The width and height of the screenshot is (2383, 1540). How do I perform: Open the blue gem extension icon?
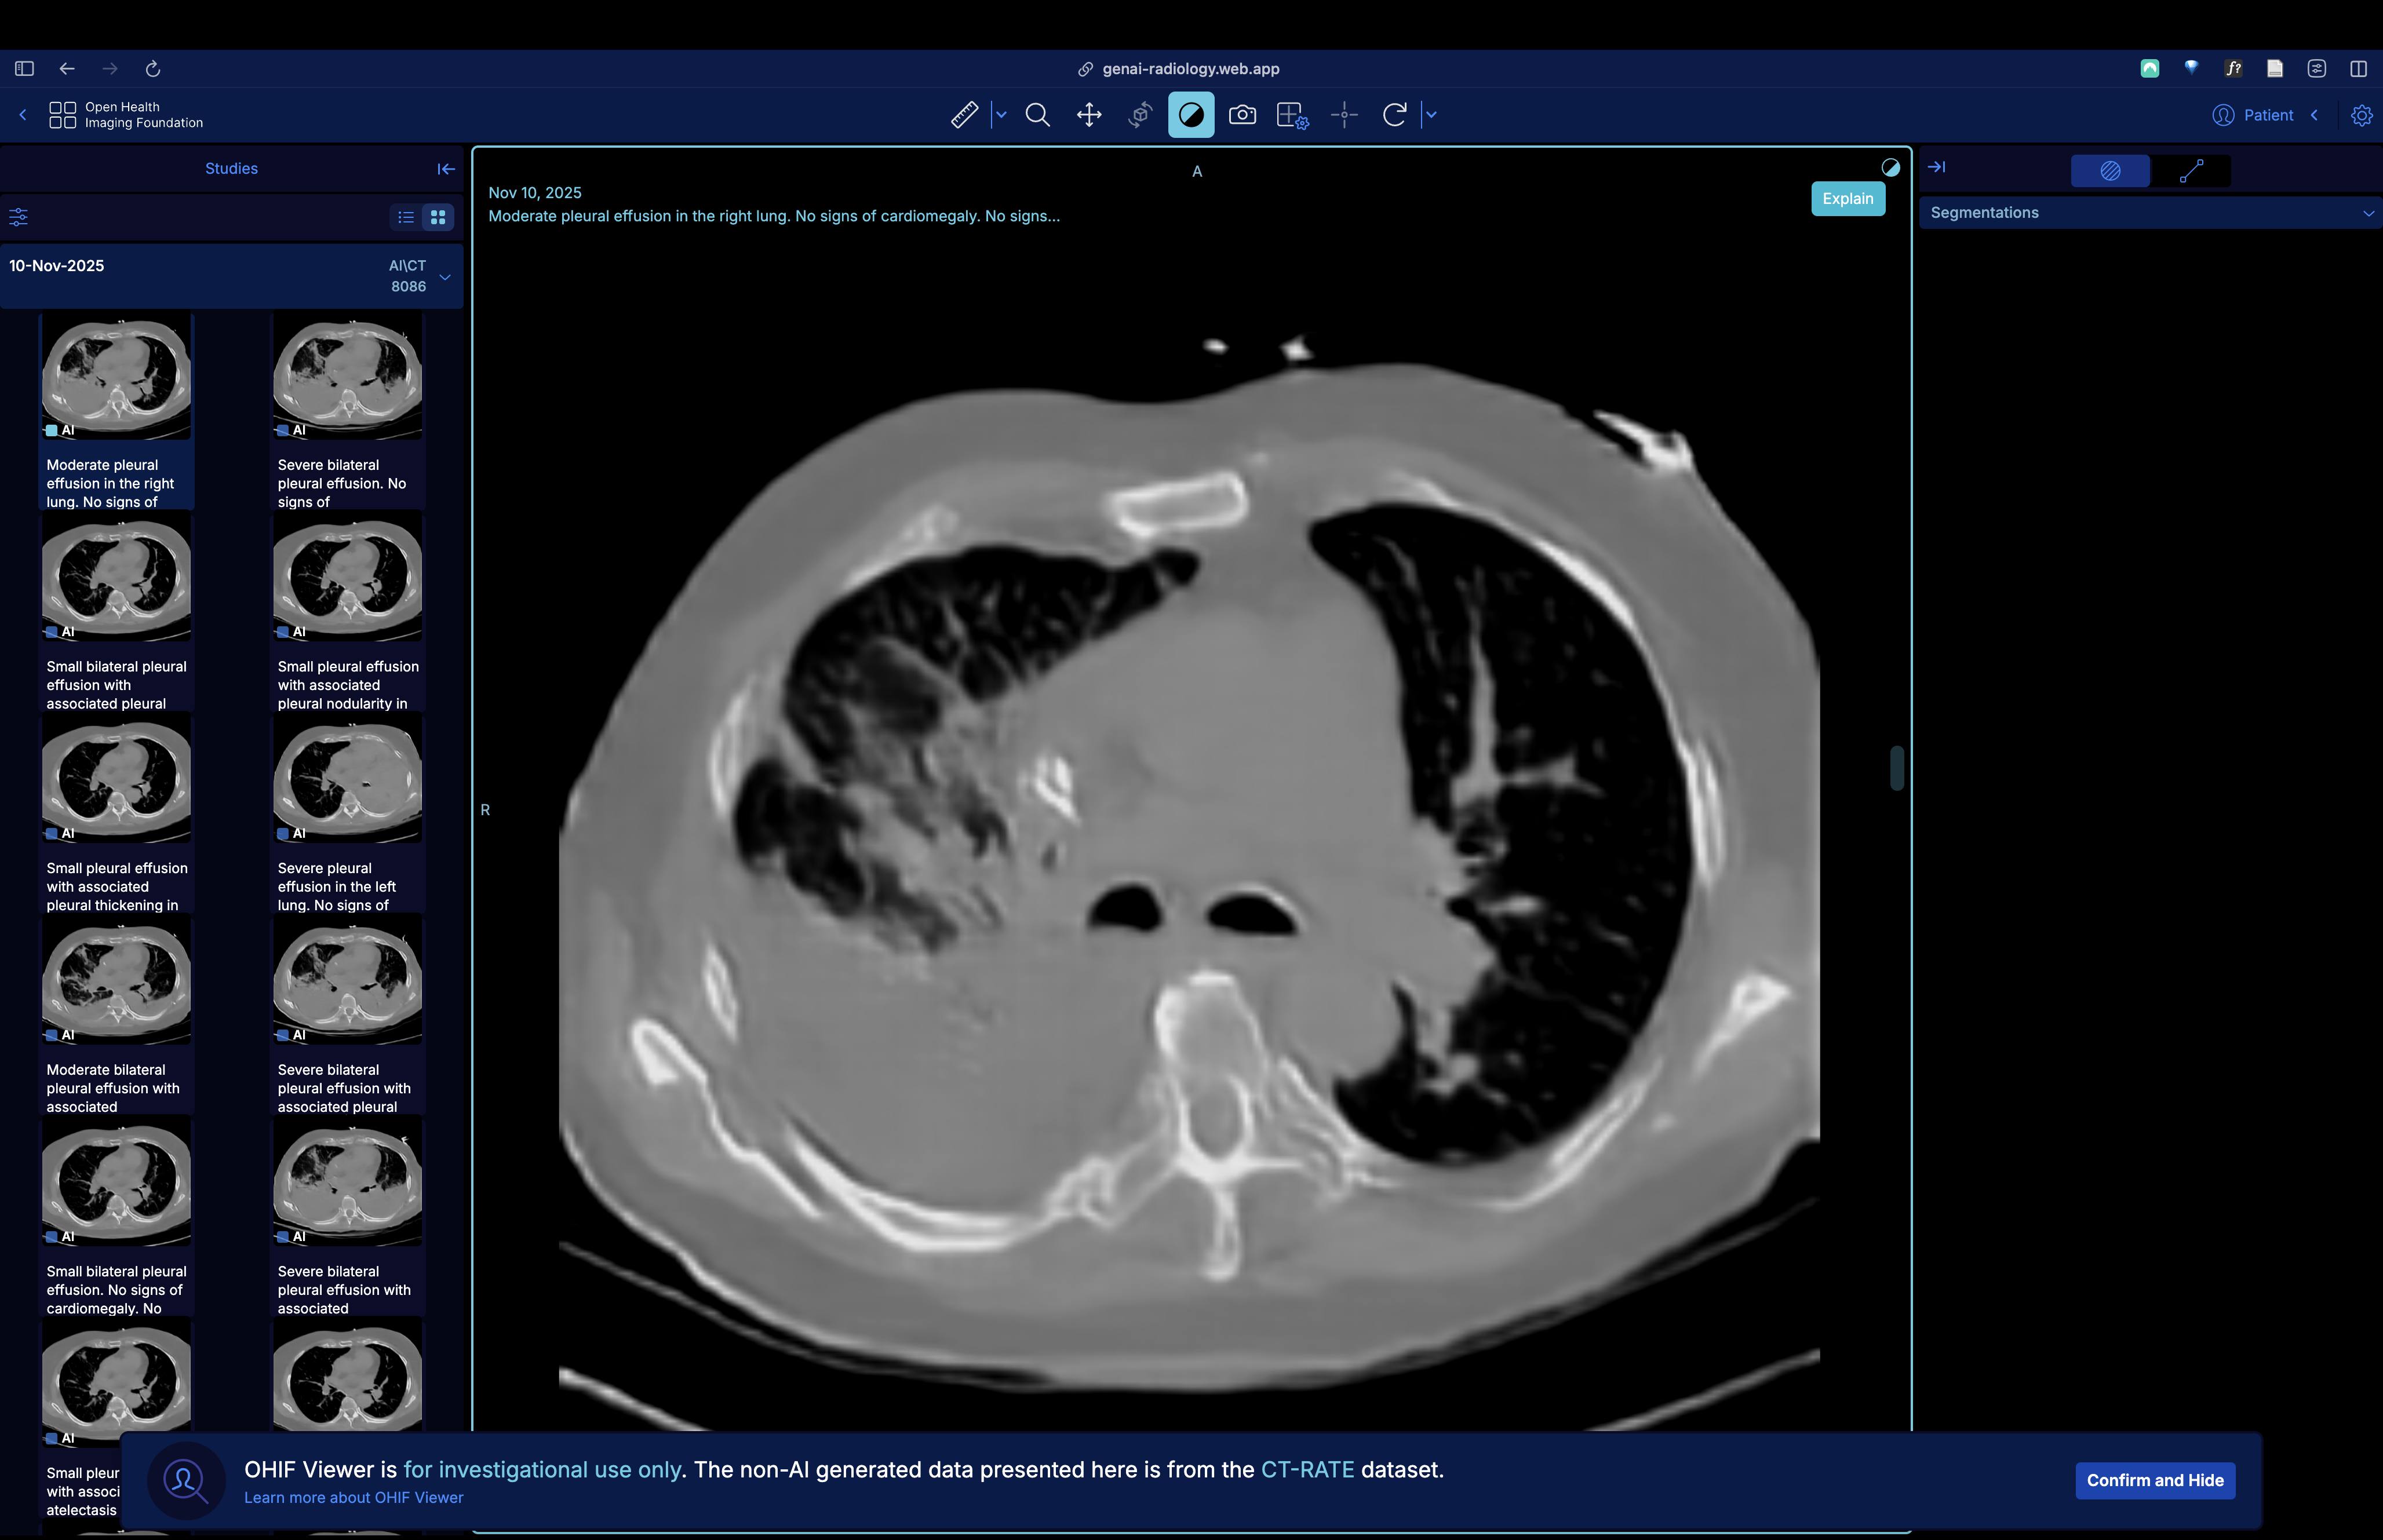pyautogui.click(x=2191, y=68)
